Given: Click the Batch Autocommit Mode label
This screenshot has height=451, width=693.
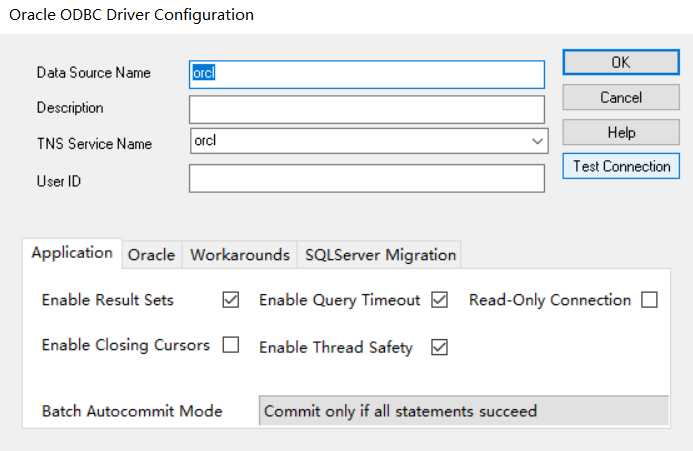Looking at the screenshot, I should coord(132,411).
